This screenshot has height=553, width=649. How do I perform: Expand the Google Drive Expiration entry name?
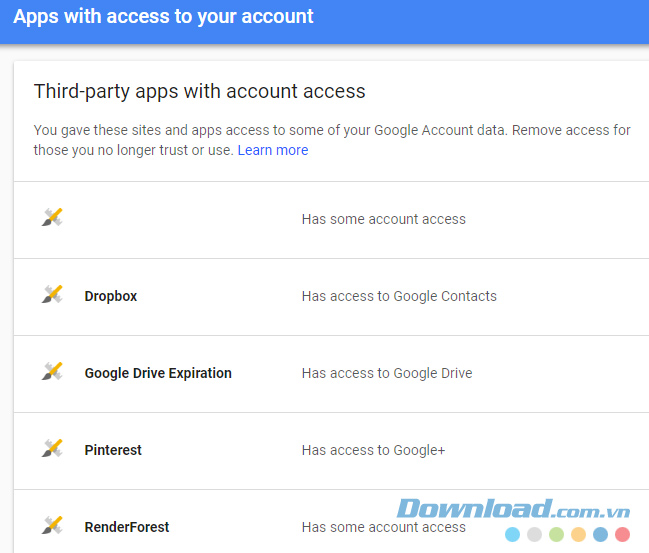158,373
